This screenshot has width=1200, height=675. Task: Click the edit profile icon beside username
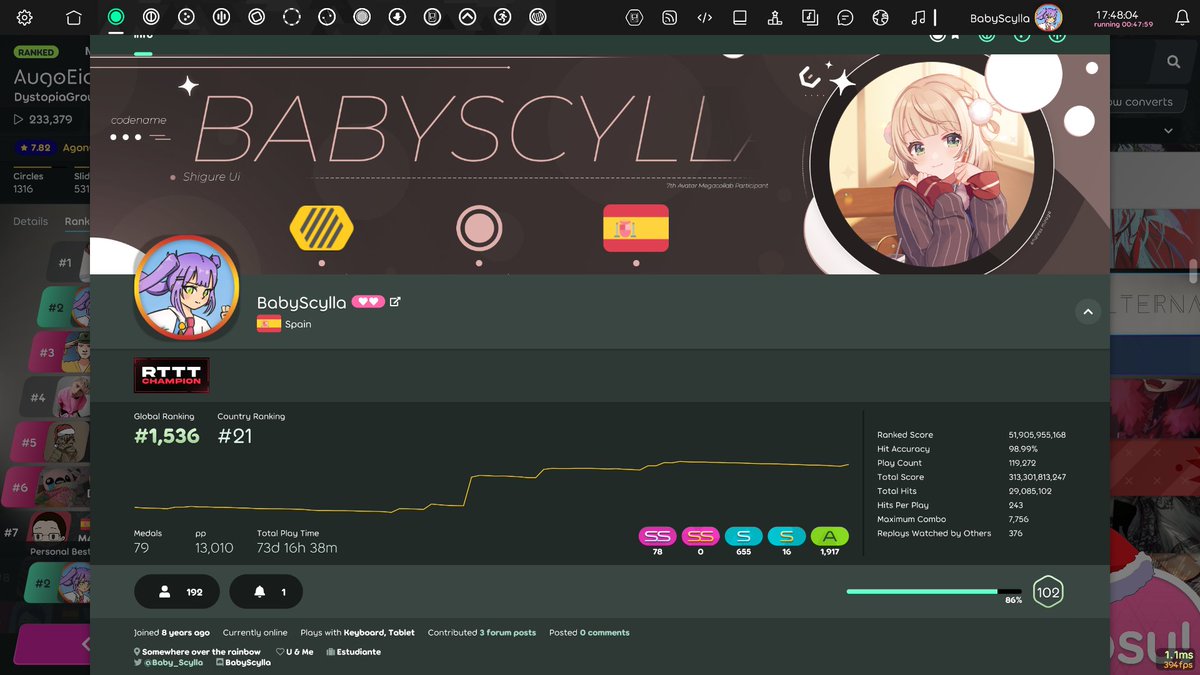[395, 301]
